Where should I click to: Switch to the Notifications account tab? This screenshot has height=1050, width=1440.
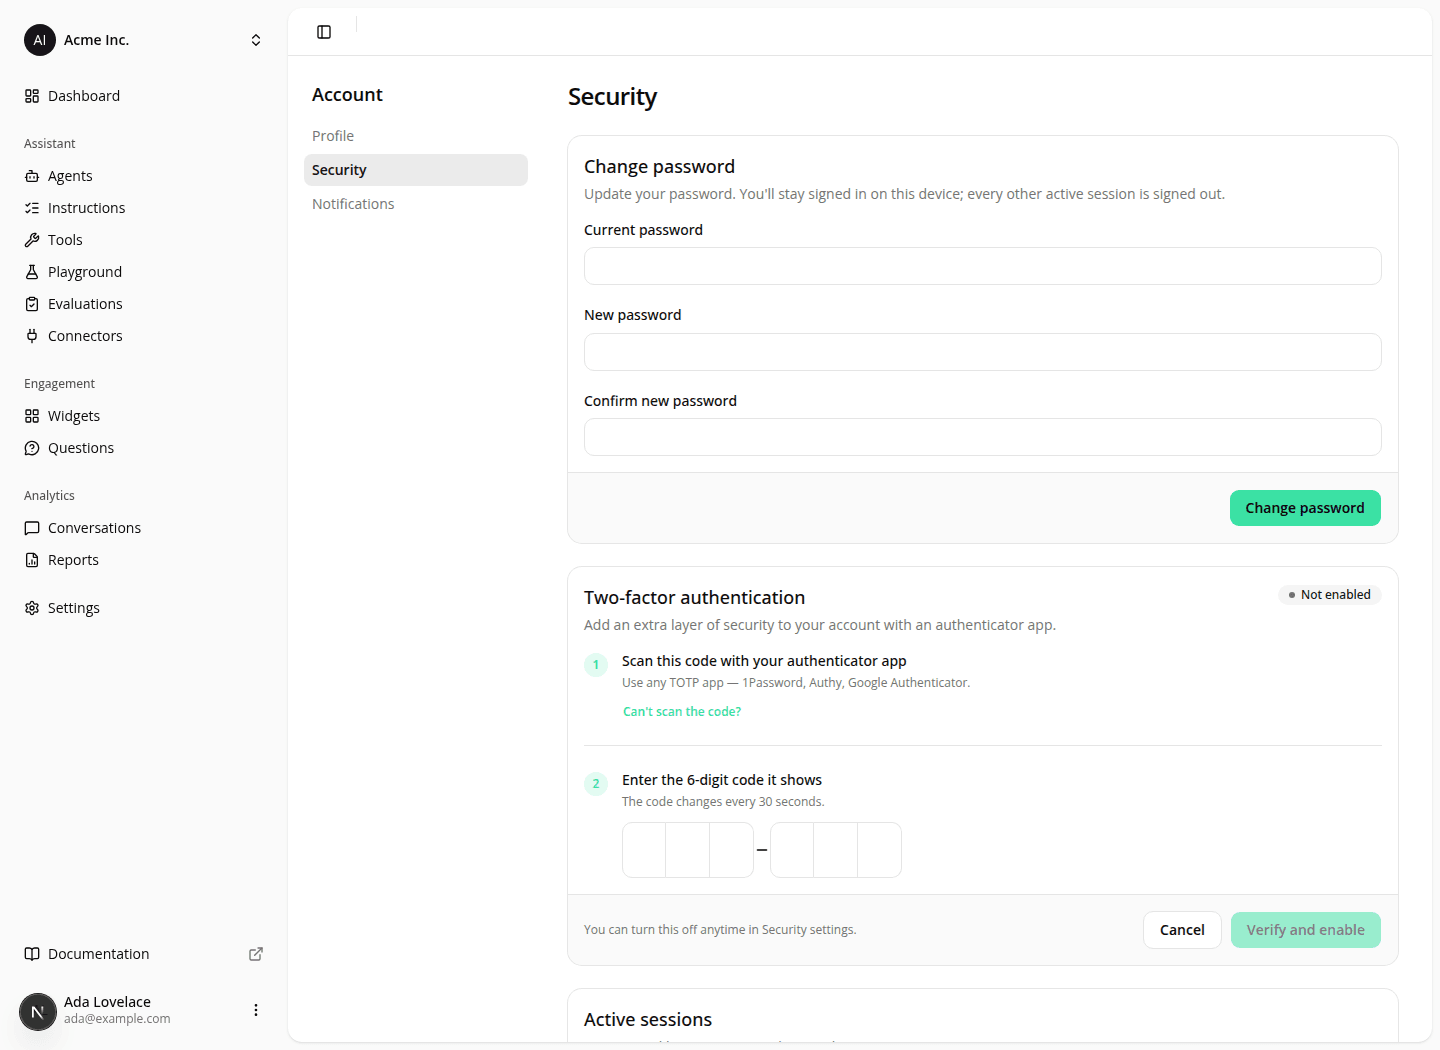[416, 204]
